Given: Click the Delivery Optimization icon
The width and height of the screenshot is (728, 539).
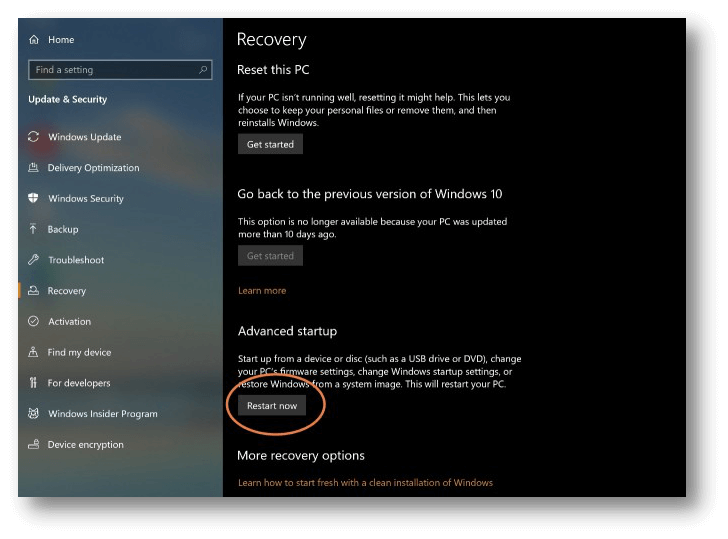Looking at the screenshot, I should pos(34,168).
